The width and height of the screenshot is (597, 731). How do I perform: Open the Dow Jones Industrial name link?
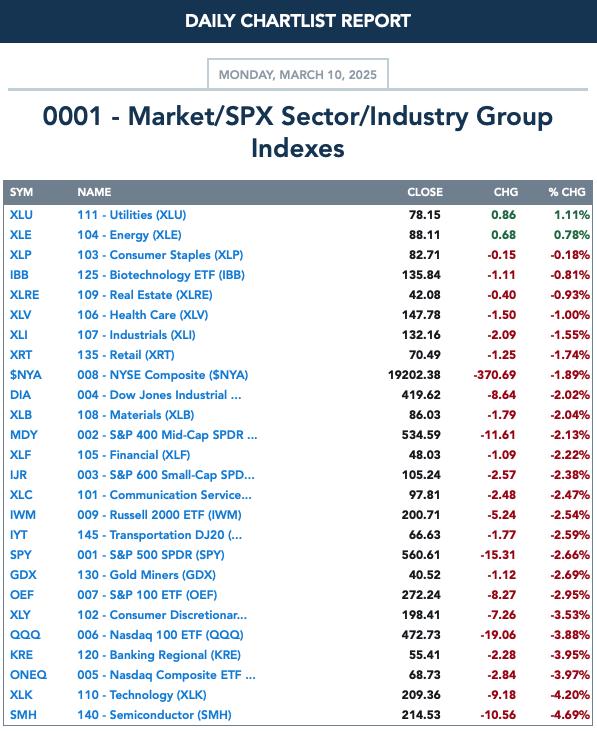click(x=159, y=395)
